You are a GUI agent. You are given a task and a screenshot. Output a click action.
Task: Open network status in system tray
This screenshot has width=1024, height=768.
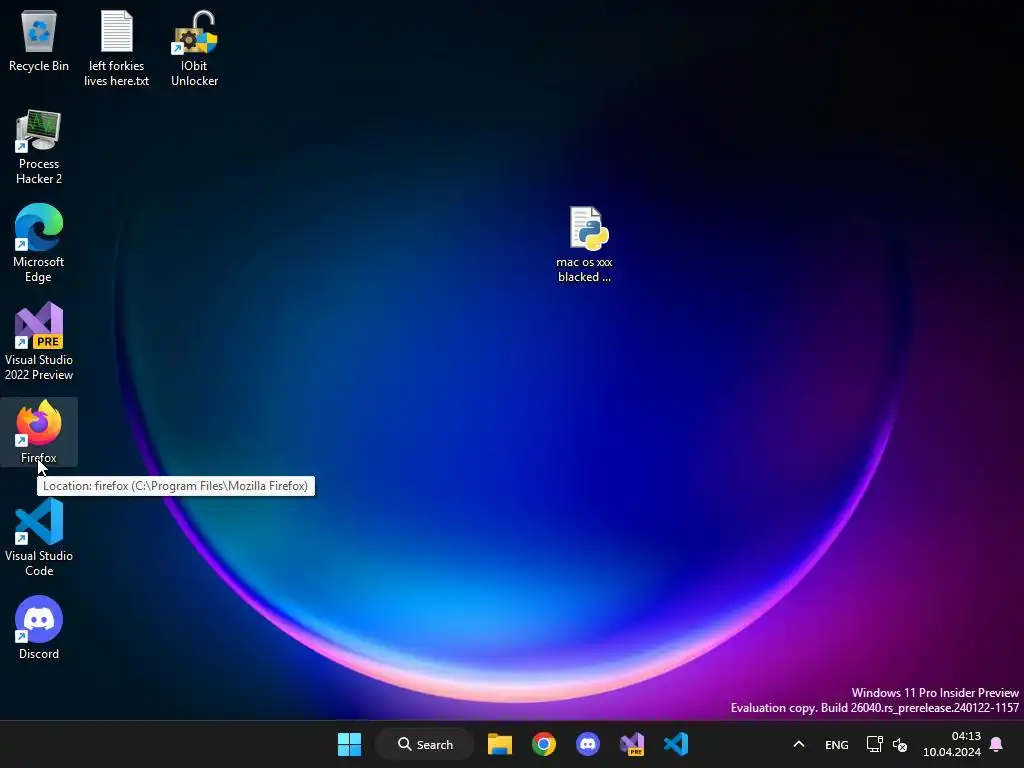pyautogui.click(x=874, y=744)
